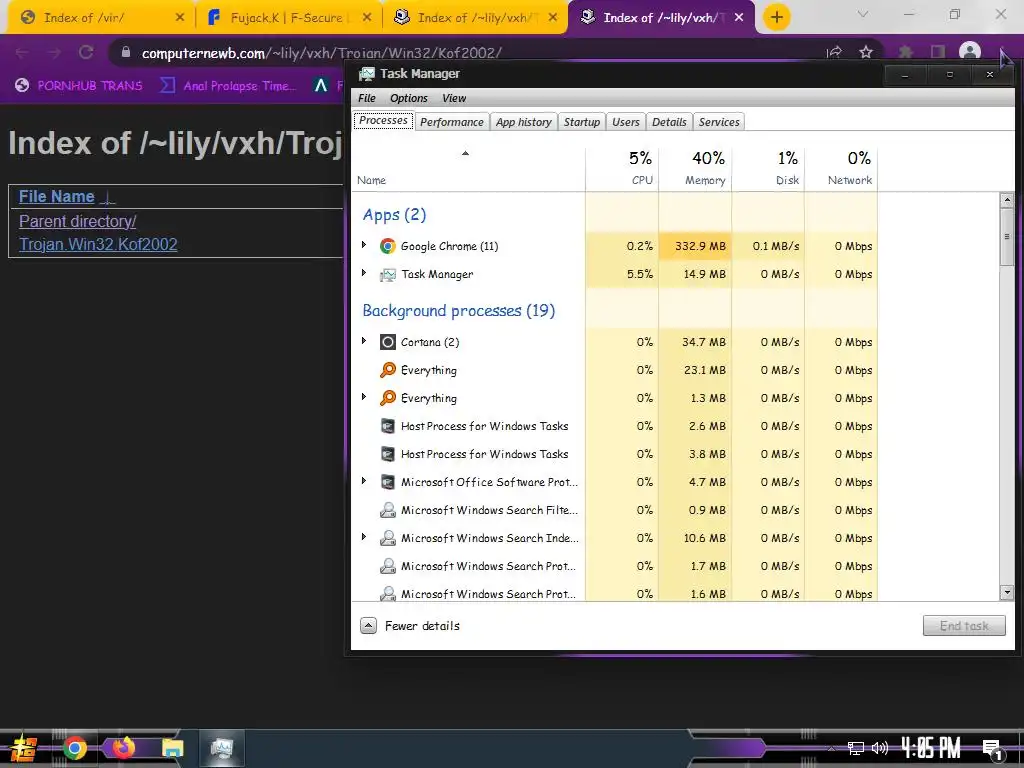Open Google Chrome from the taskbar

pyautogui.click(x=74, y=748)
